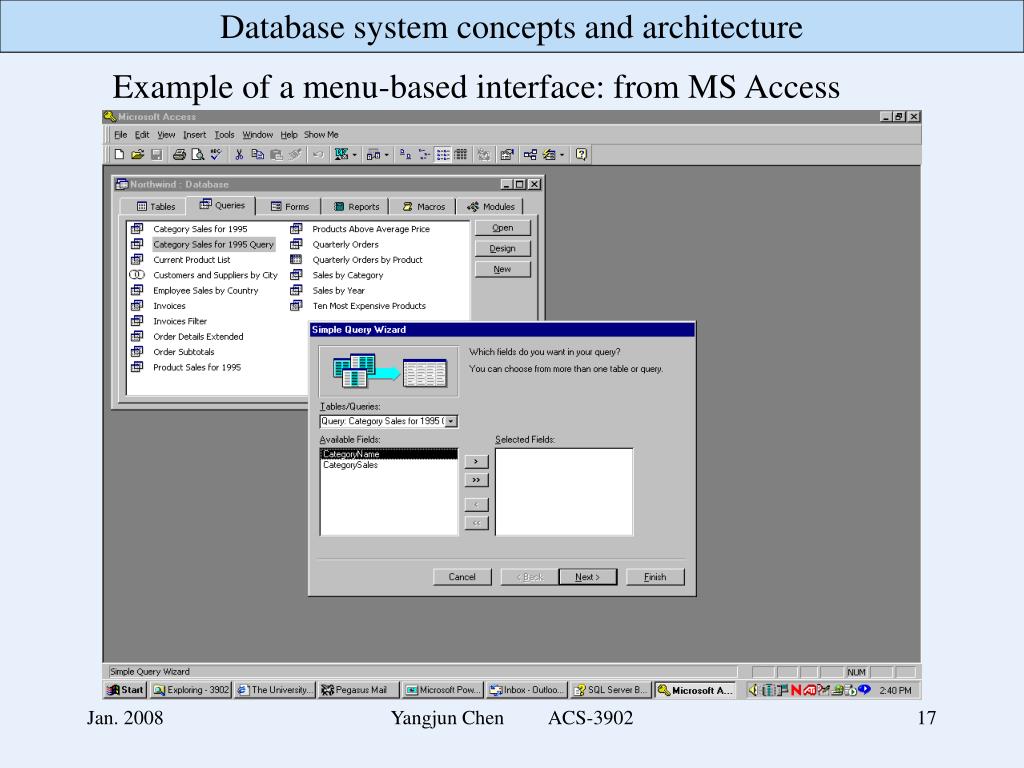
Task: Click the New Database toolbar icon
Action: tap(119, 155)
